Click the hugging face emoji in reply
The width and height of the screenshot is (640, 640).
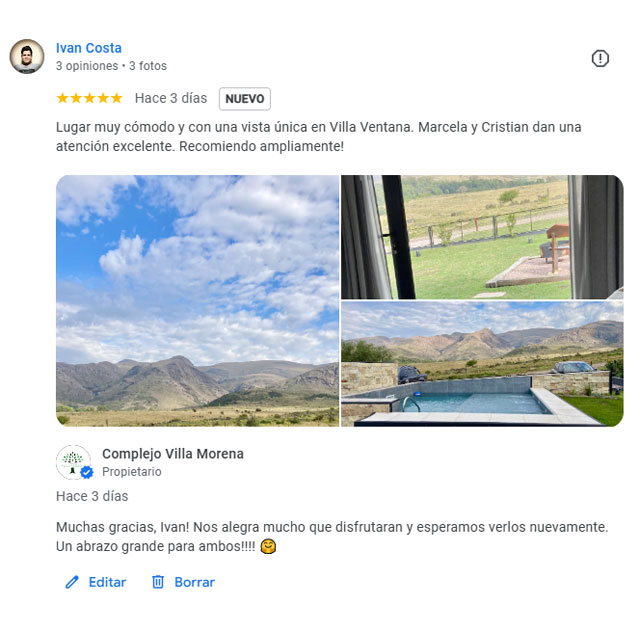tap(268, 546)
